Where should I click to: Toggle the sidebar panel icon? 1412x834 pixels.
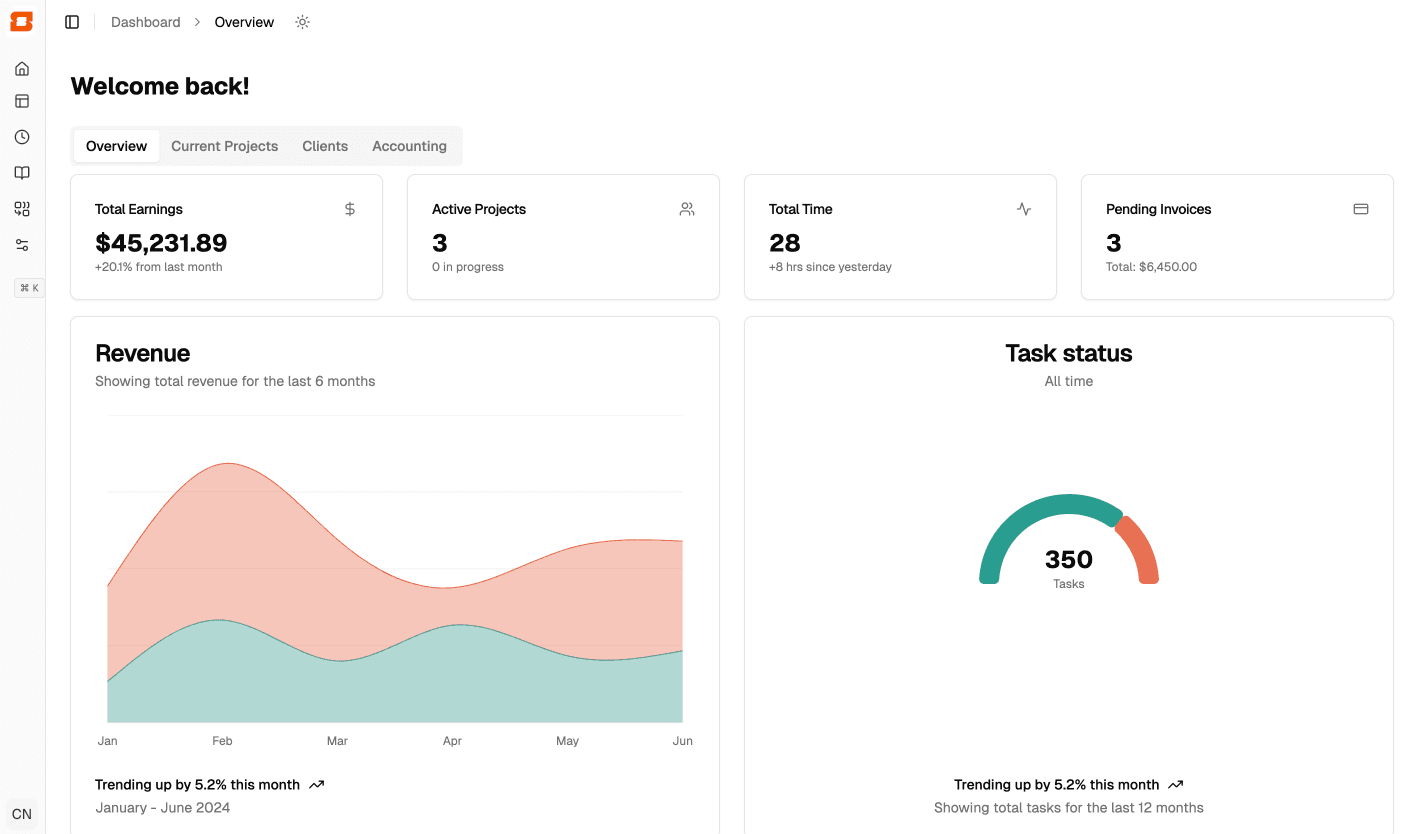(x=72, y=22)
